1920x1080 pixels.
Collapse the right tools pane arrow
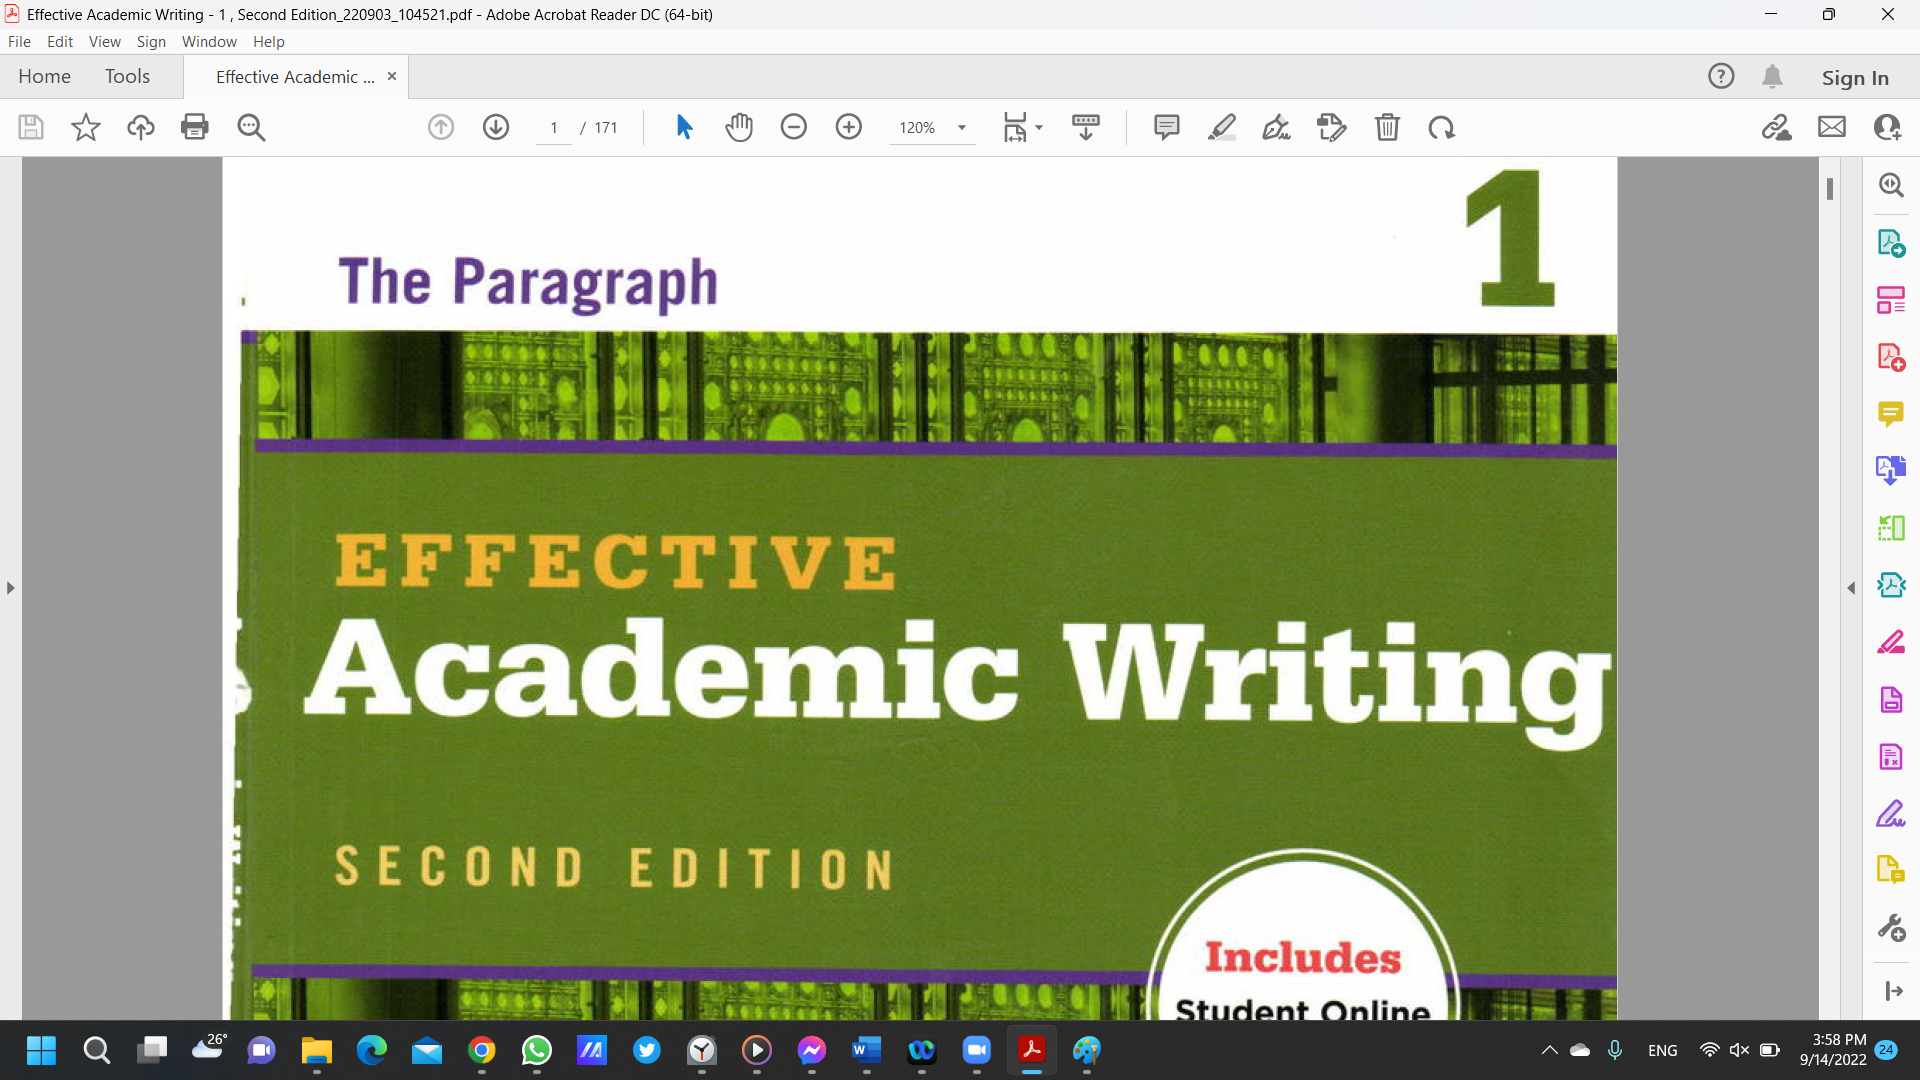pos(1851,588)
